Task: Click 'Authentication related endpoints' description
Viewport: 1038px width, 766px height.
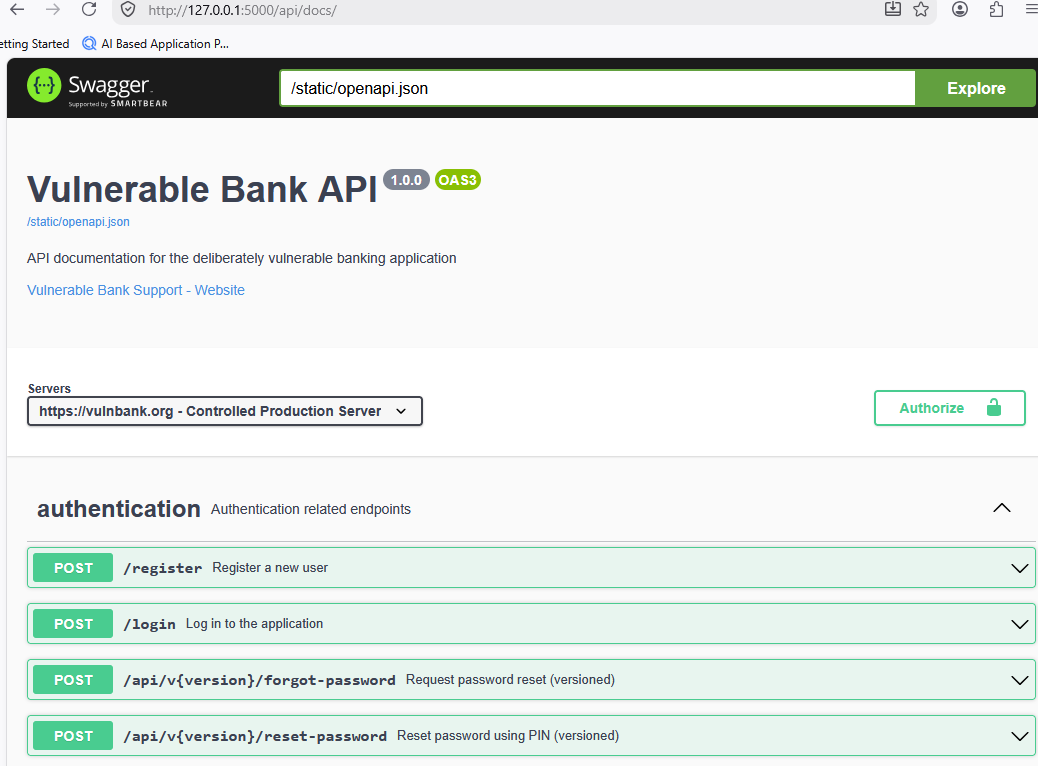Action: (310, 509)
